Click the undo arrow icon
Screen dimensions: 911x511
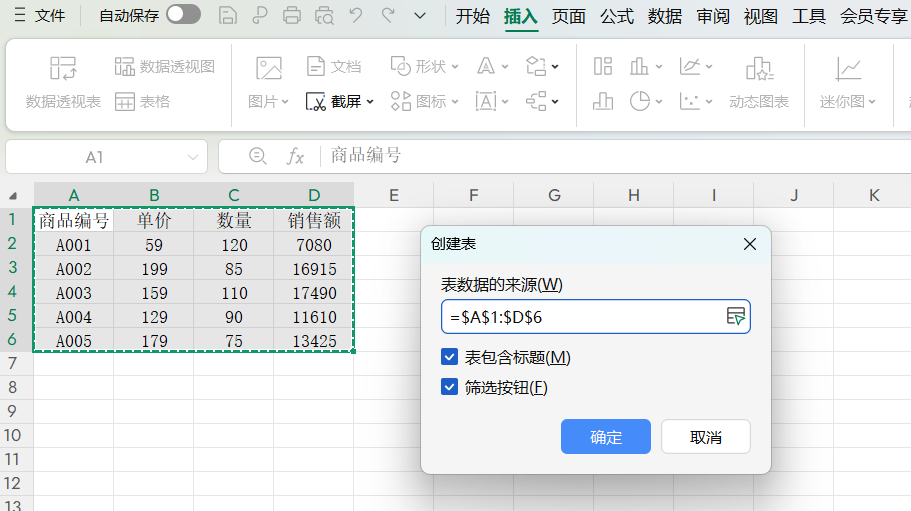point(356,16)
